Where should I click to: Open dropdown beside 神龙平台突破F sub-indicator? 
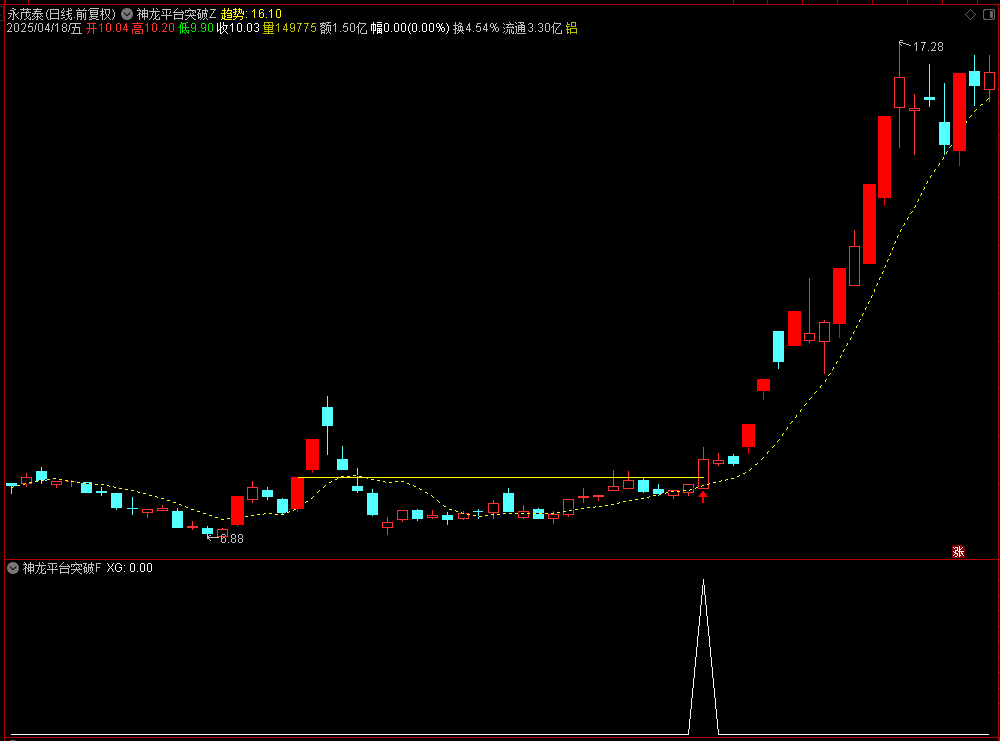pyautogui.click(x=13, y=568)
